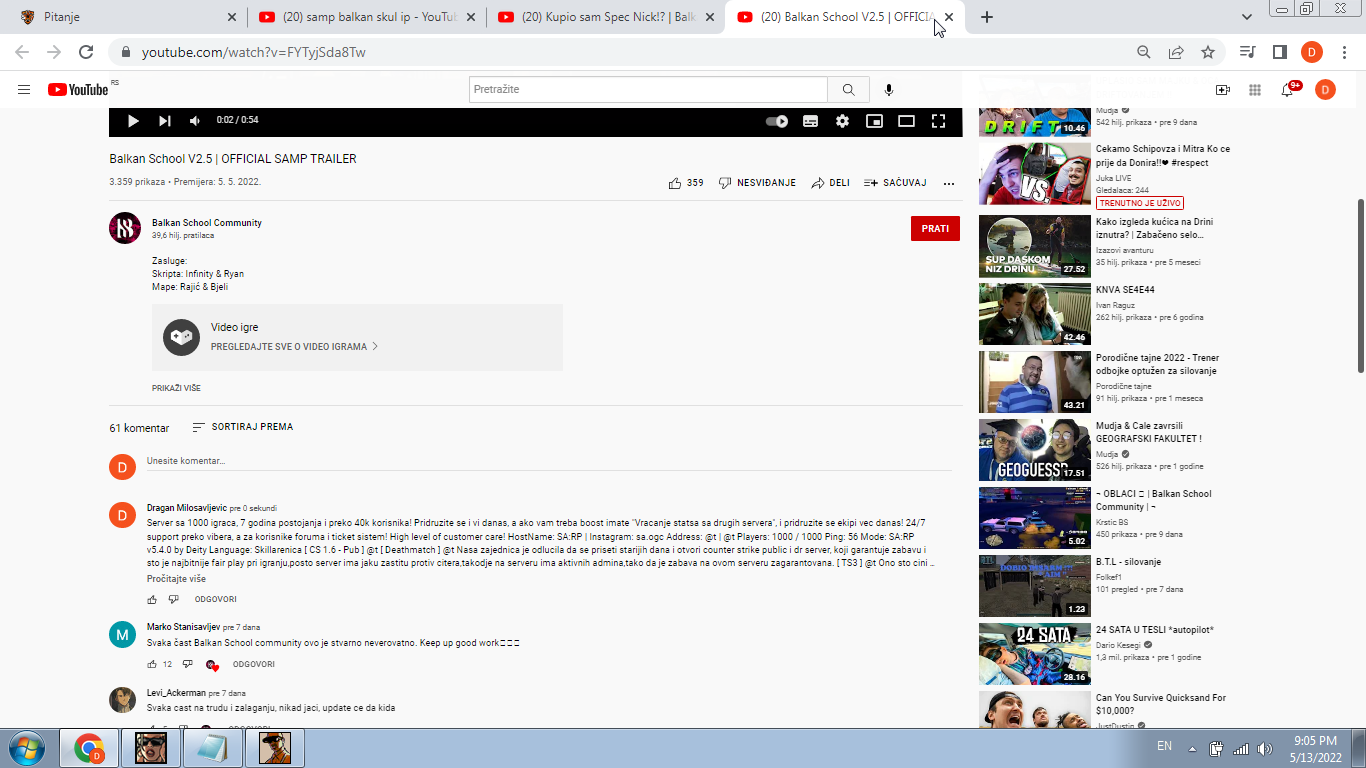1366x768 pixels.
Task: Open Cekamo Schipovca i Mitra video thumbnail
Action: (x=1035, y=174)
